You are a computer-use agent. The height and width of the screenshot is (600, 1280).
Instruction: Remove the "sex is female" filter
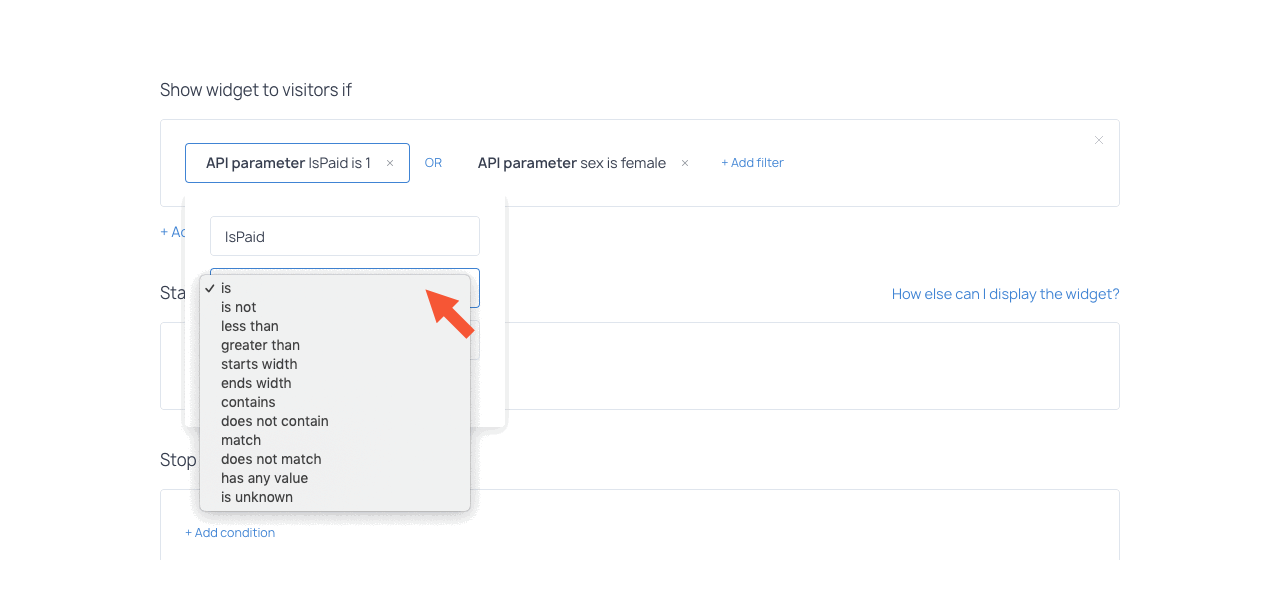tap(684, 162)
